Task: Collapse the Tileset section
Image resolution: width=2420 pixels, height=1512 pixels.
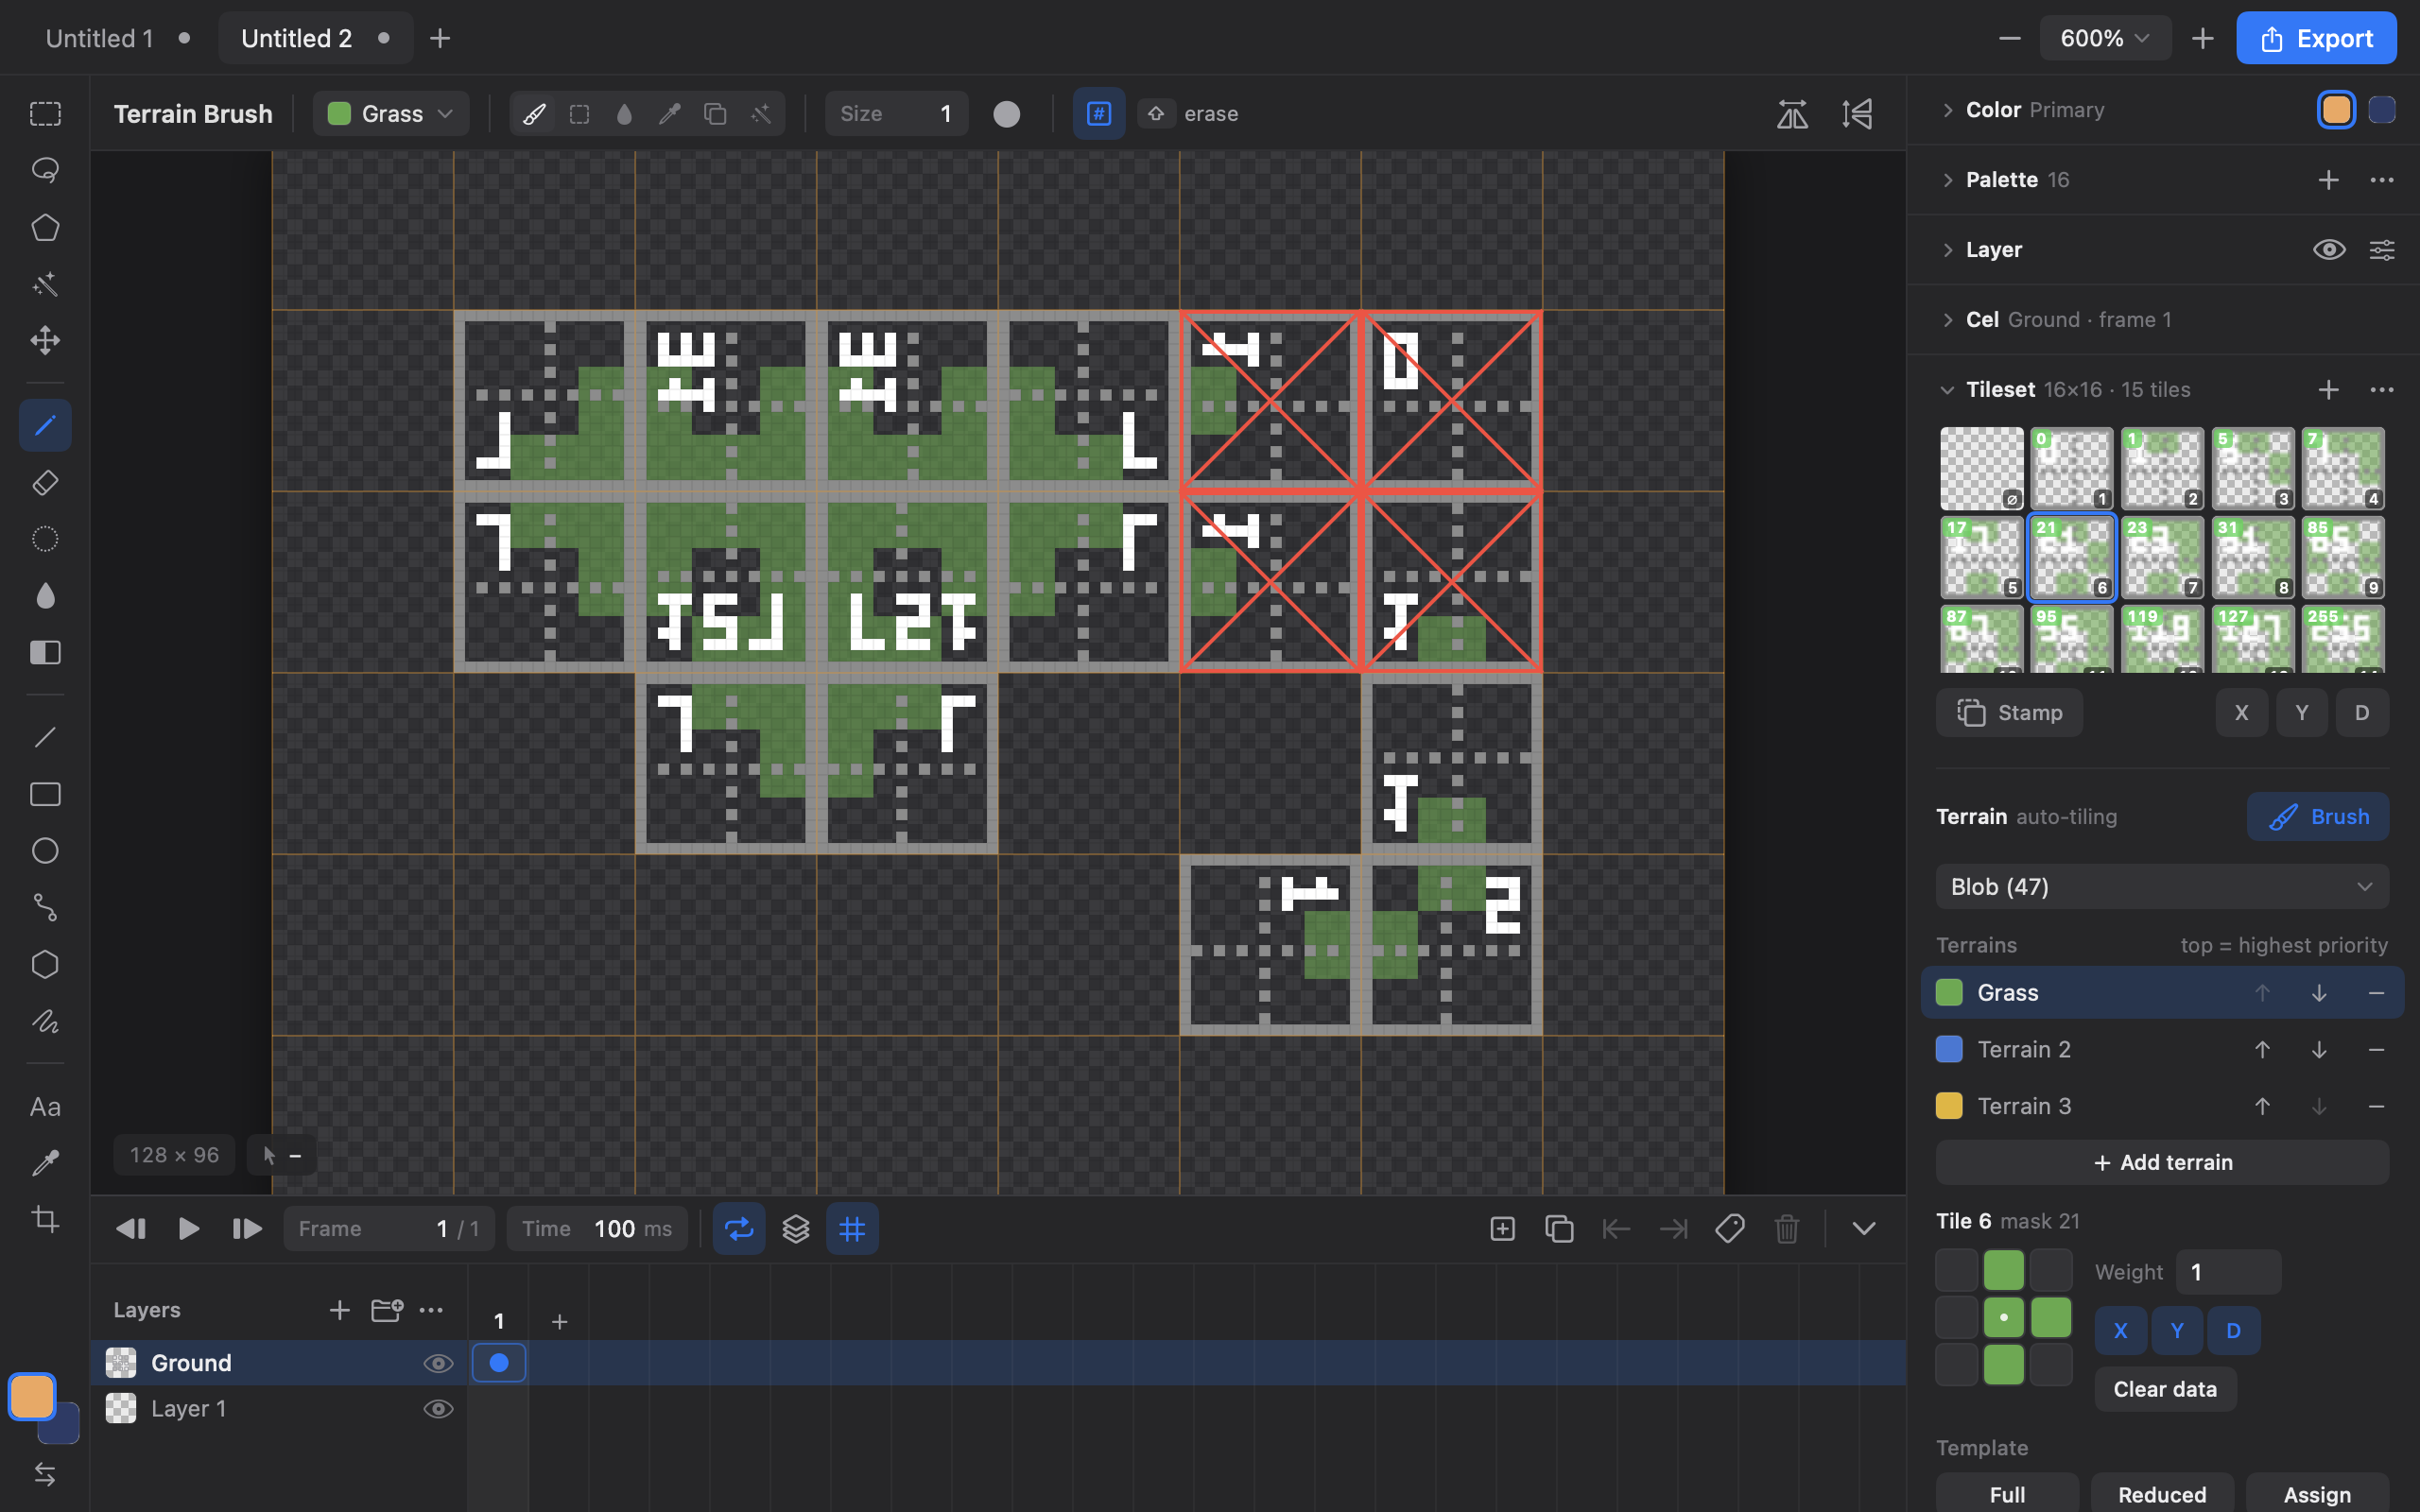Action: pyautogui.click(x=1947, y=390)
